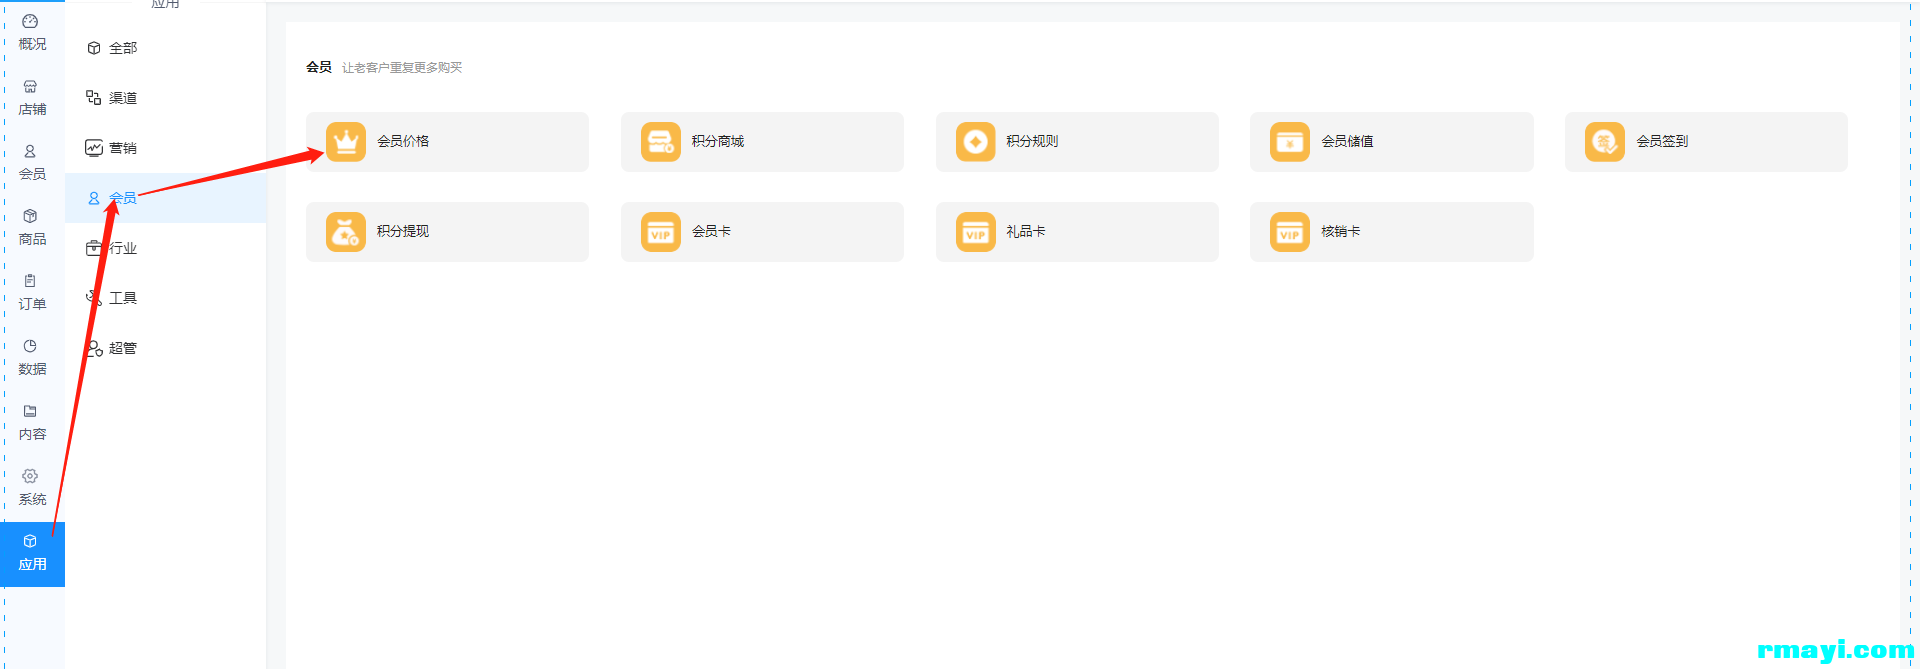Open the 积分规则 app label

1032,142
